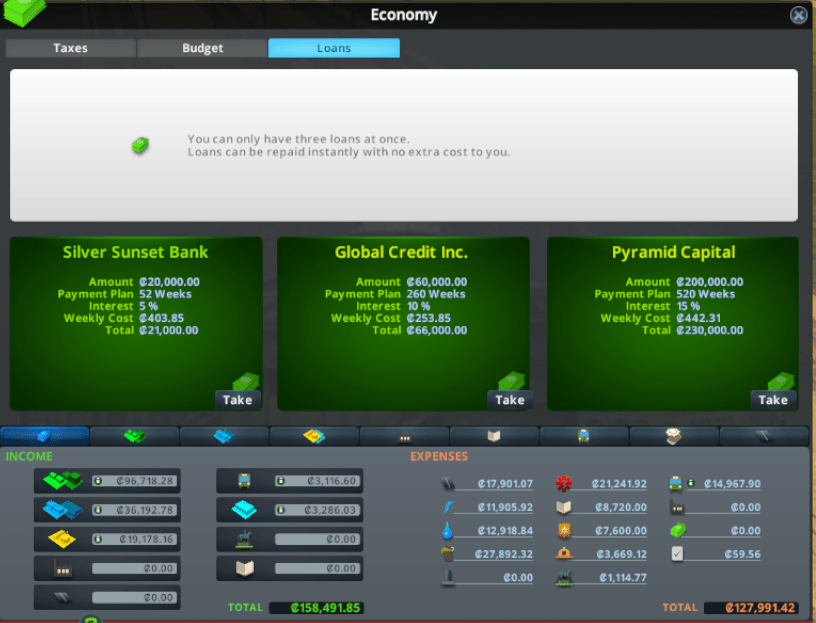This screenshot has width=816, height=623.
Task: Click the book education expense icon
Action: [x=564, y=507]
